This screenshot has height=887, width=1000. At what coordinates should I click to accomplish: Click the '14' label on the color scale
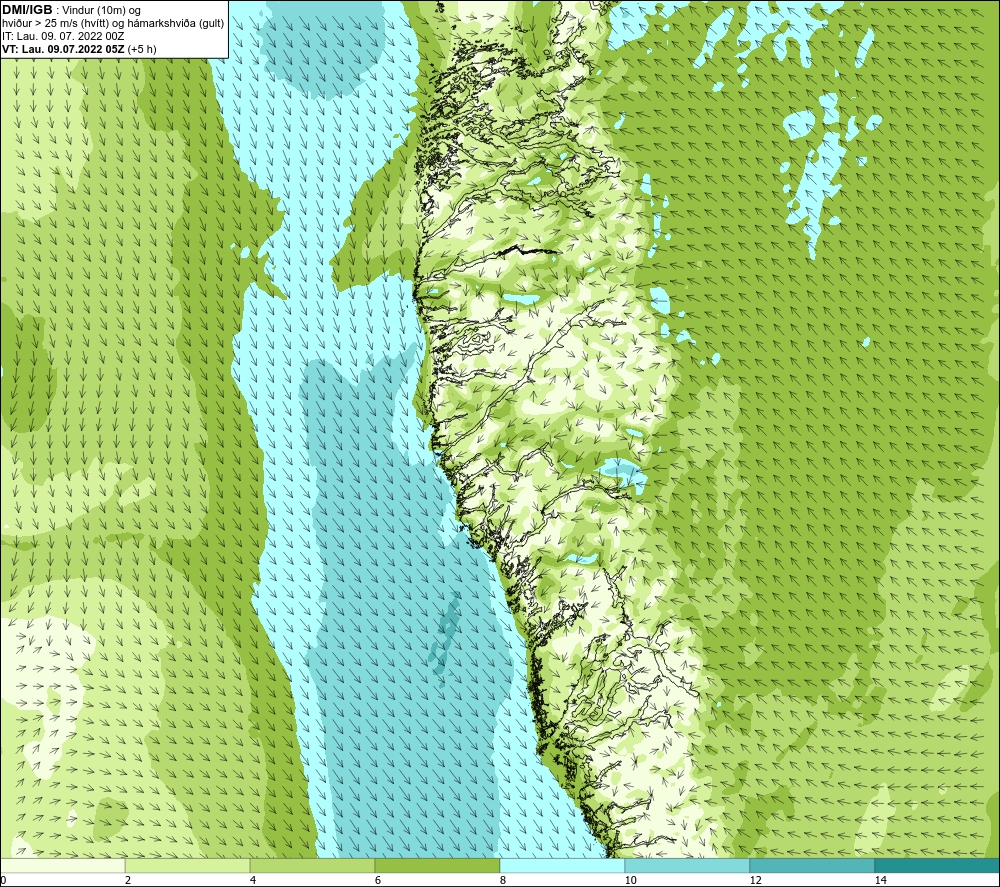pos(881,880)
